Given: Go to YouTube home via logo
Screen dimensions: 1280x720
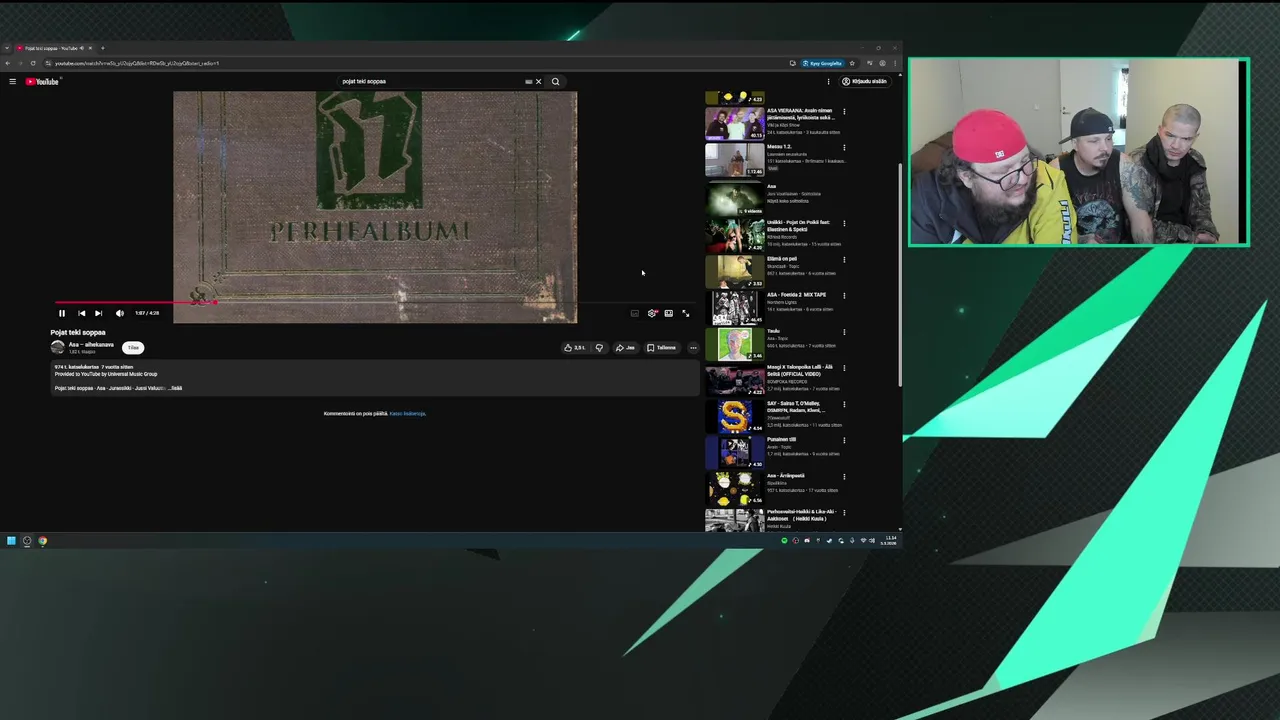Looking at the screenshot, I should pos(42,81).
